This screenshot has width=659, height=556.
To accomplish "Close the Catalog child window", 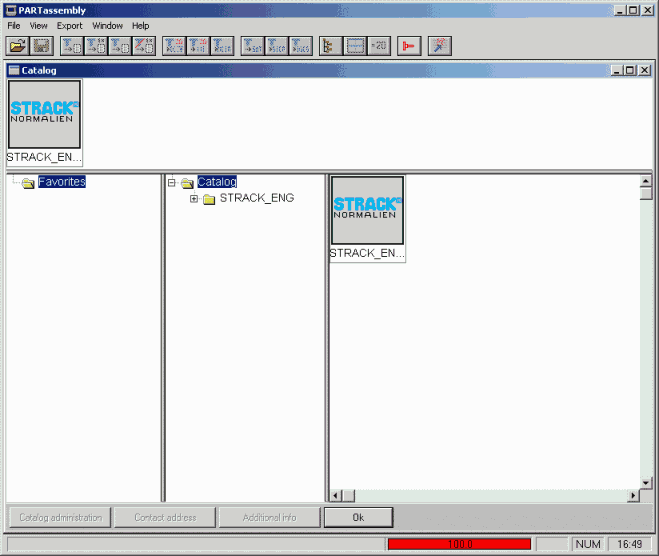I will [645, 70].
